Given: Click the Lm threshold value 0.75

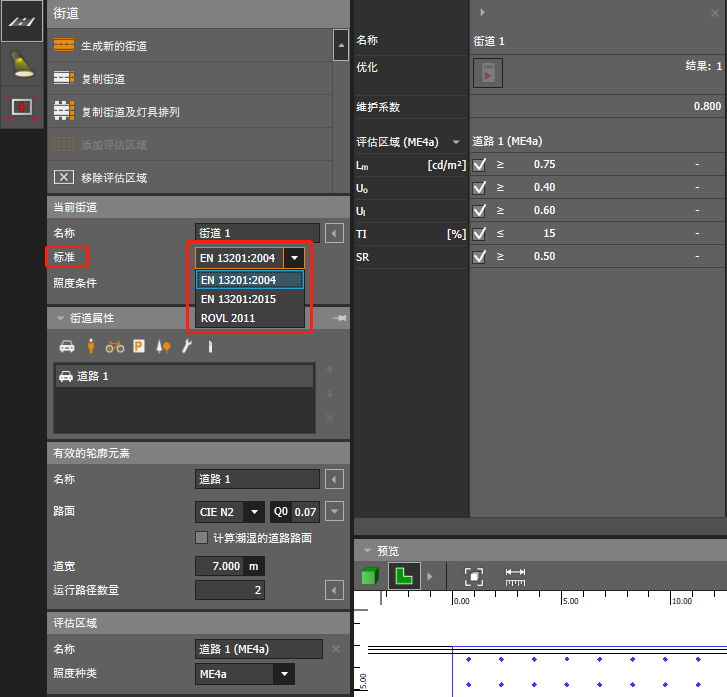Looking at the screenshot, I should point(544,164).
